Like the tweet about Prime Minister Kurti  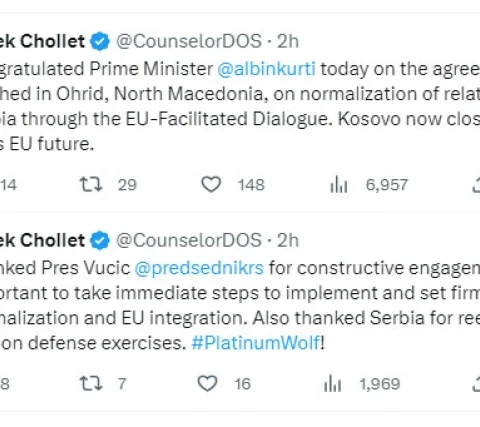click(x=211, y=184)
